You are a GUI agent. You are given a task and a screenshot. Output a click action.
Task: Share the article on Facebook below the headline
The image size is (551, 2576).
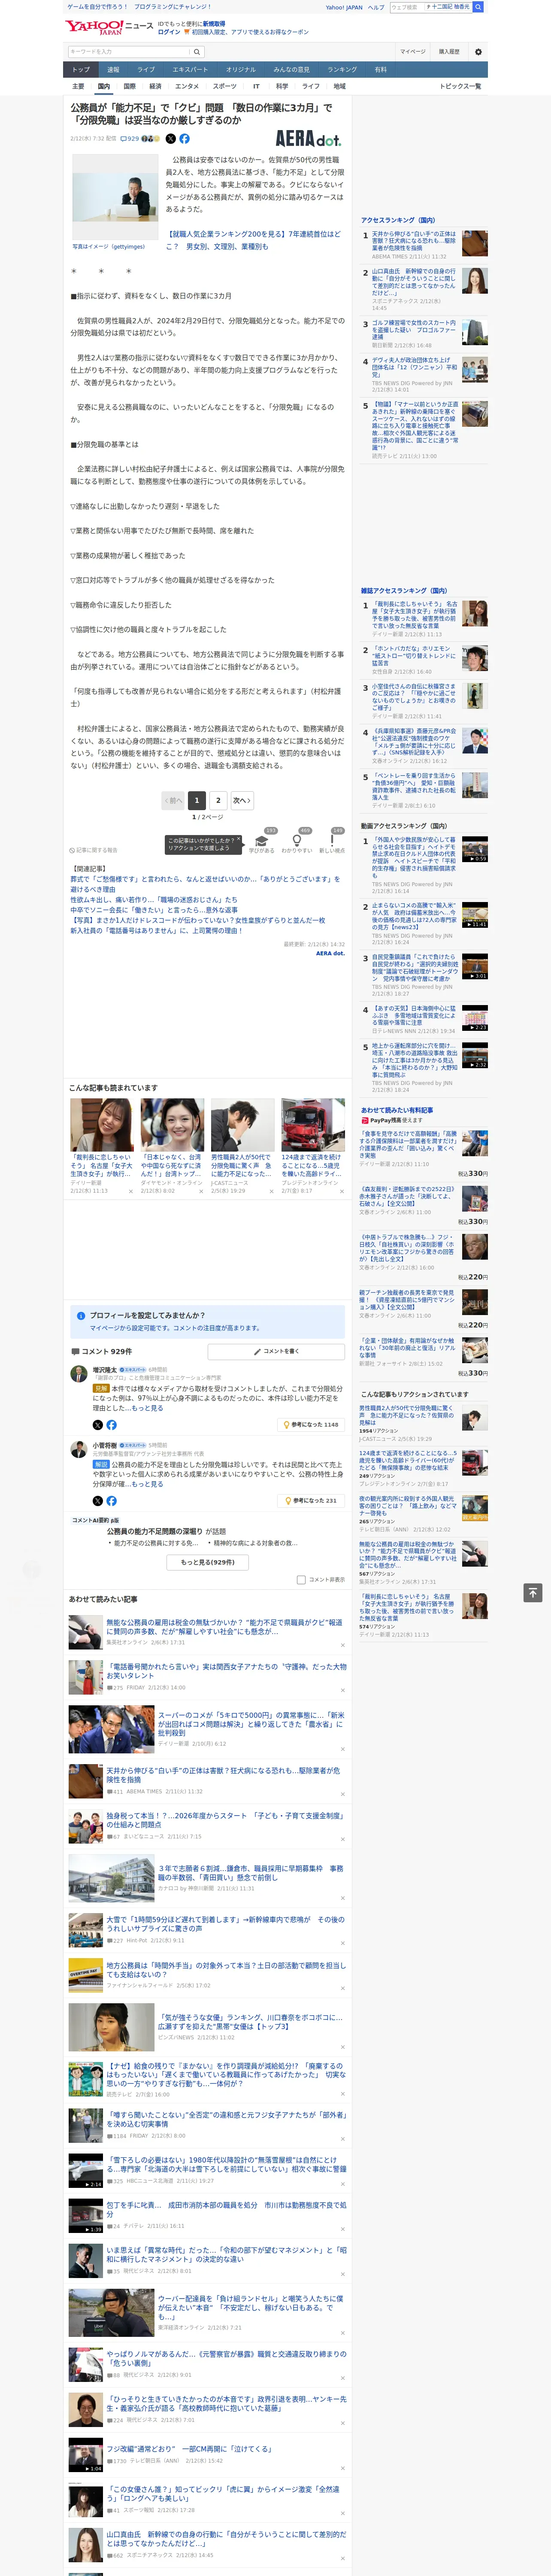coord(184,139)
